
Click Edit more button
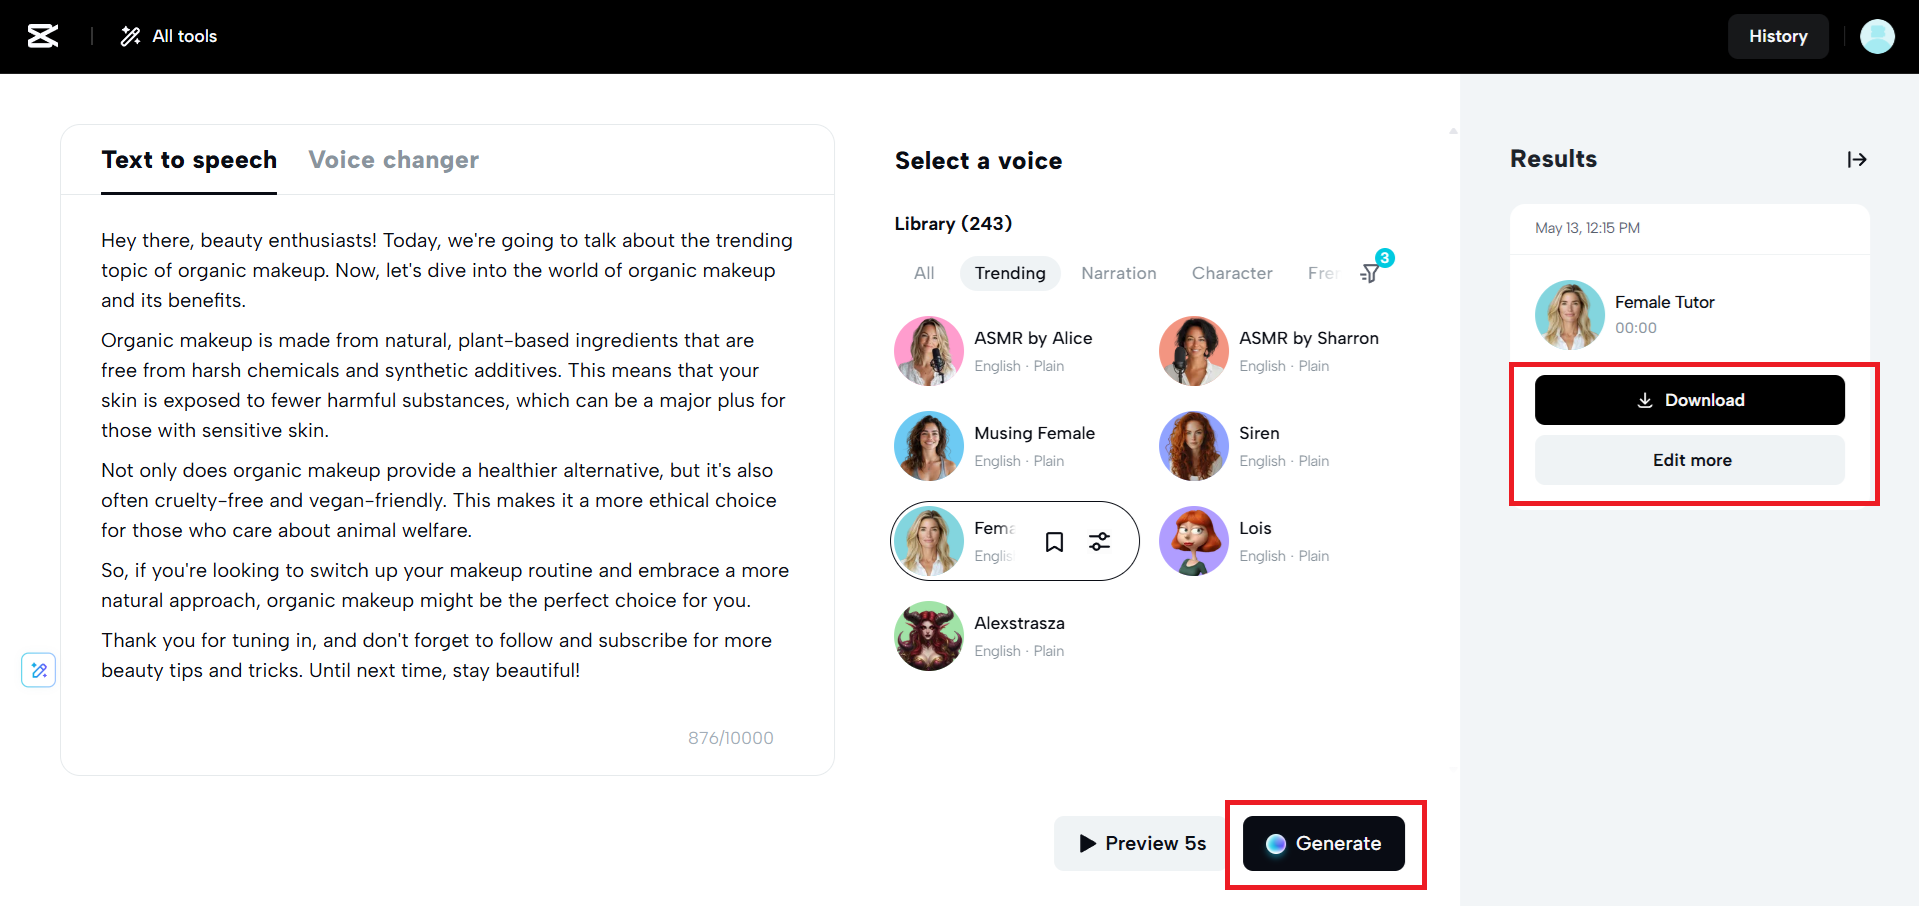(1689, 460)
